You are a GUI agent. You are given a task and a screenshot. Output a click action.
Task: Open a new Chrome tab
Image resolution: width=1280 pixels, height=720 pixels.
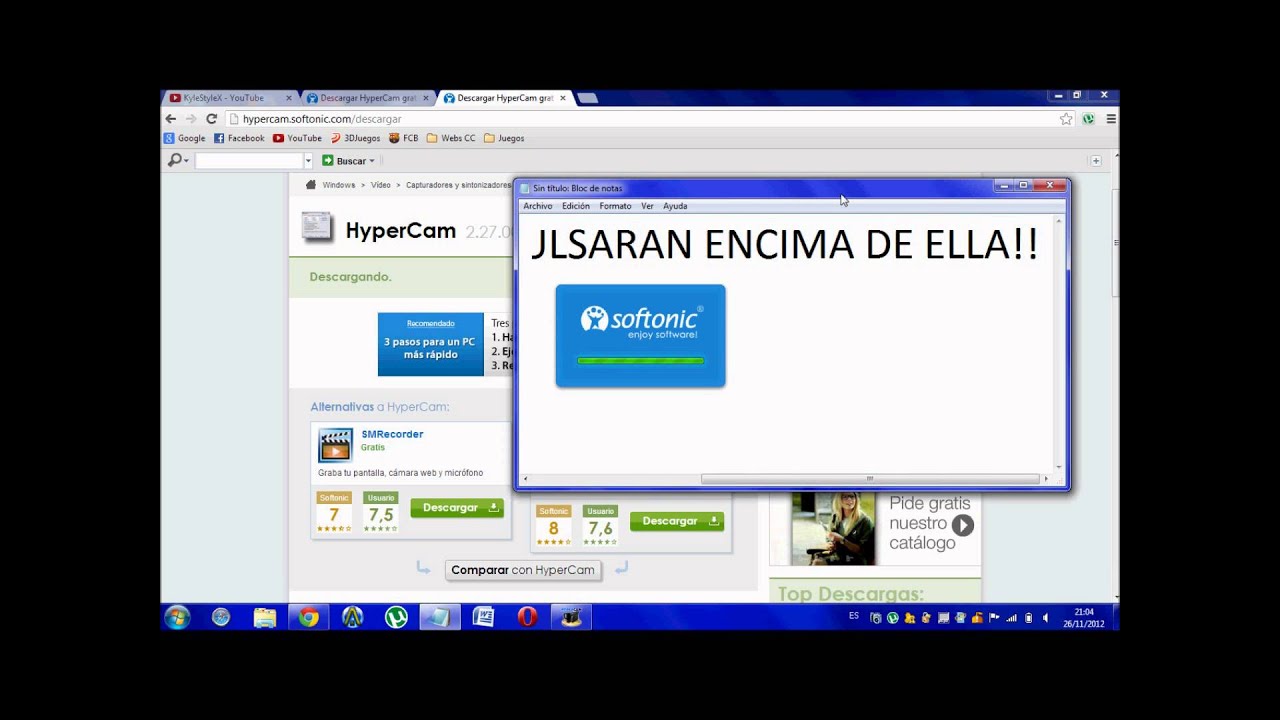pyautogui.click(x=588, y=98)
